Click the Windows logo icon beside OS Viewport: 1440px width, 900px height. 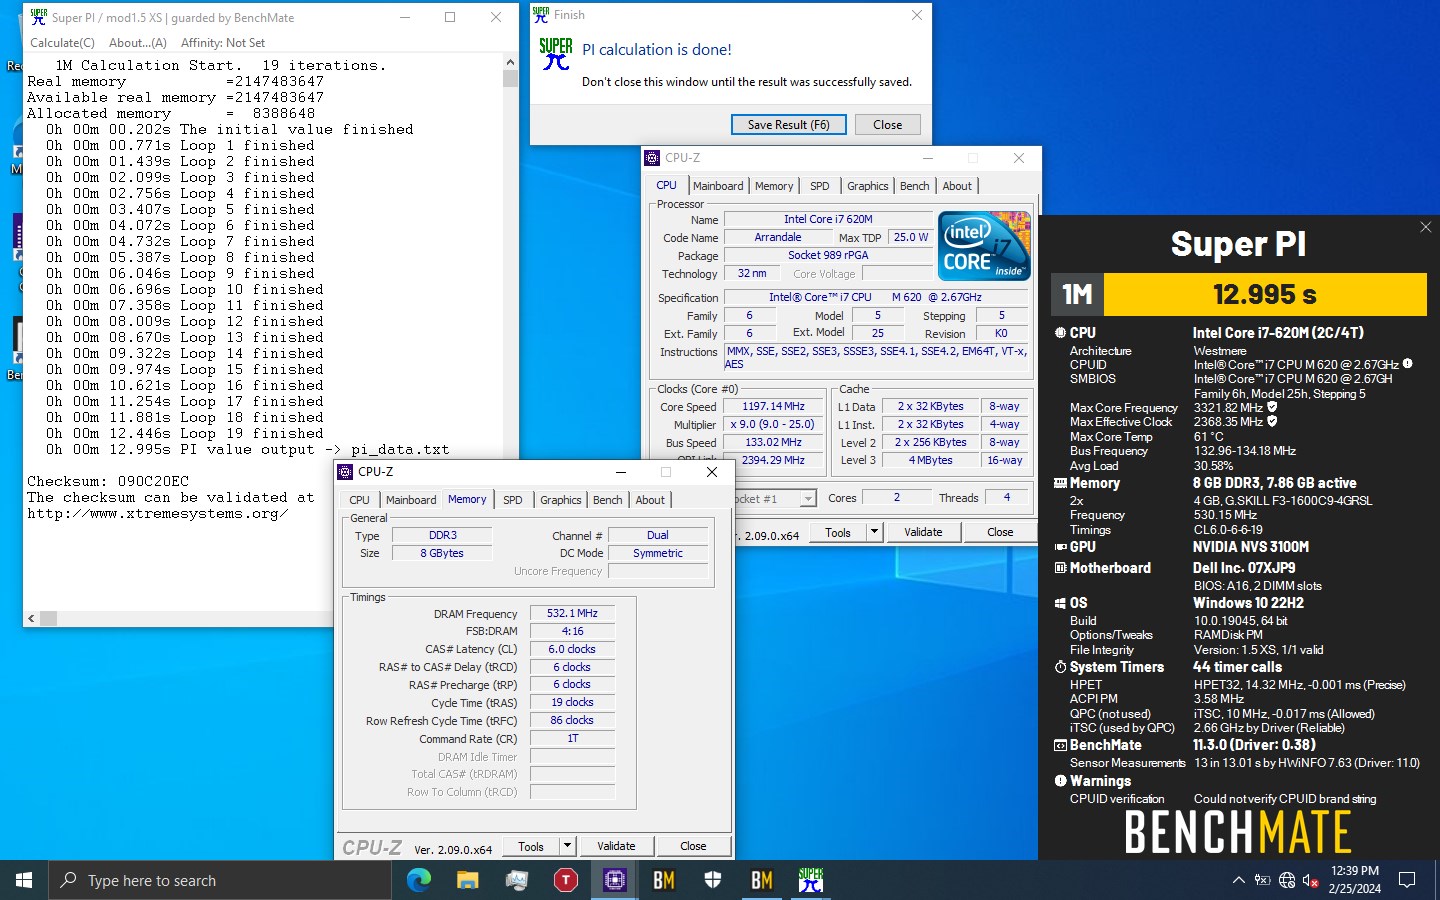pyautogui.click(x=1060, y=603)
